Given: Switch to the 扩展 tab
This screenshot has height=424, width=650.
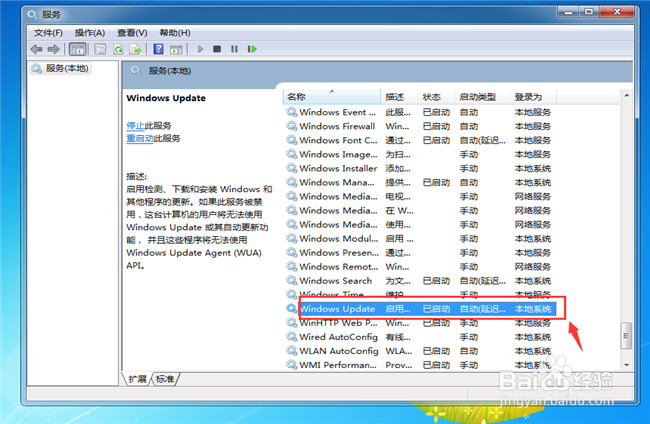Looking at the screenshot, I should click(137, 379).
